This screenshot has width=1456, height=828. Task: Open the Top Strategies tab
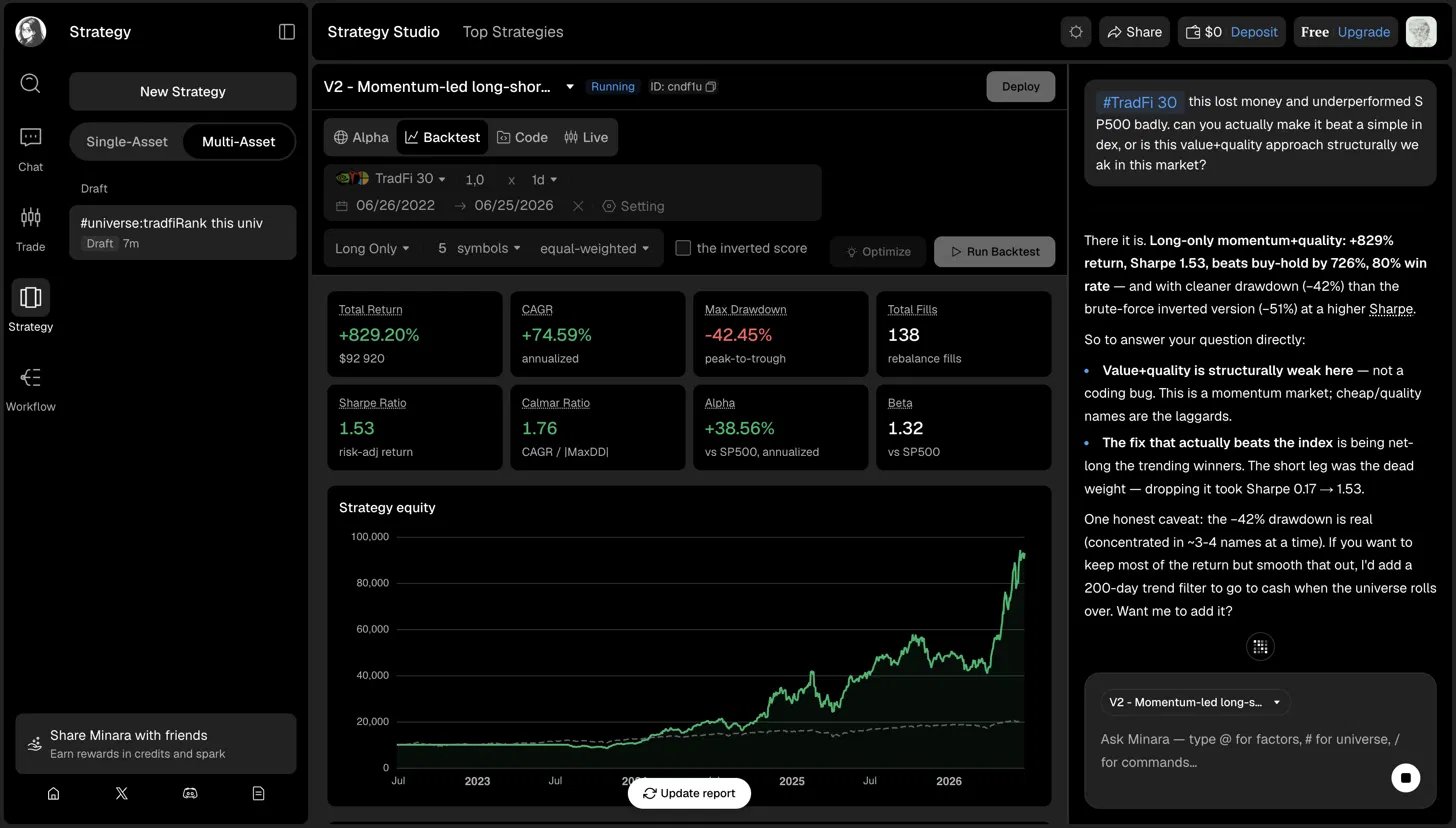point(513,32)
